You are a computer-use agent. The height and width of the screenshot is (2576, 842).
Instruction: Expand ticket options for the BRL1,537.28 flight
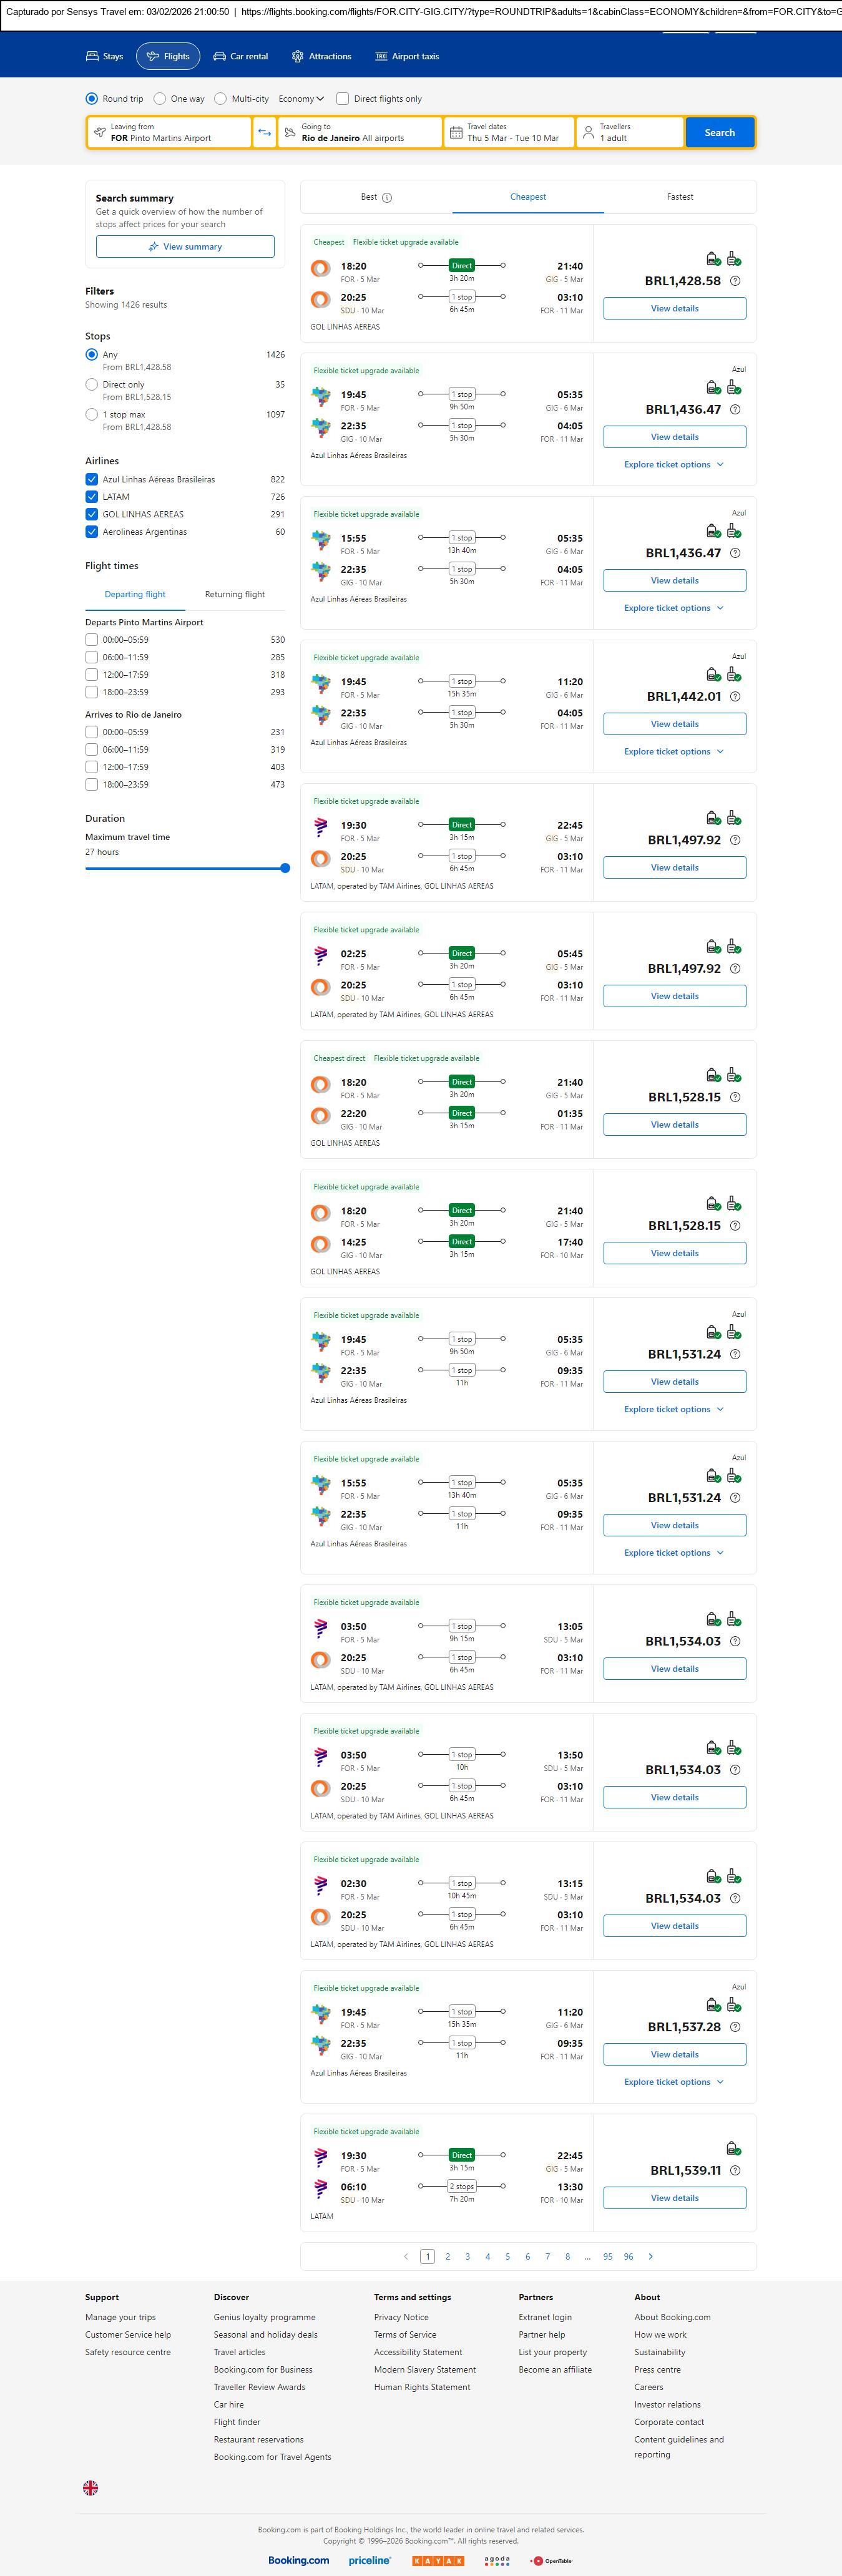[x=673, y=2082]
